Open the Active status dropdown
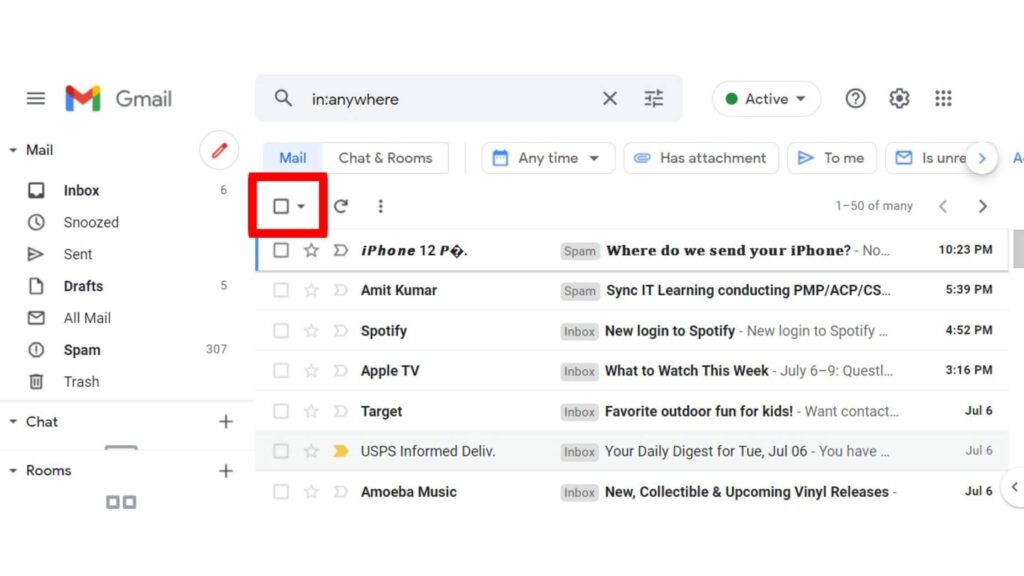1024x576 pixels. tap(765, 98)
